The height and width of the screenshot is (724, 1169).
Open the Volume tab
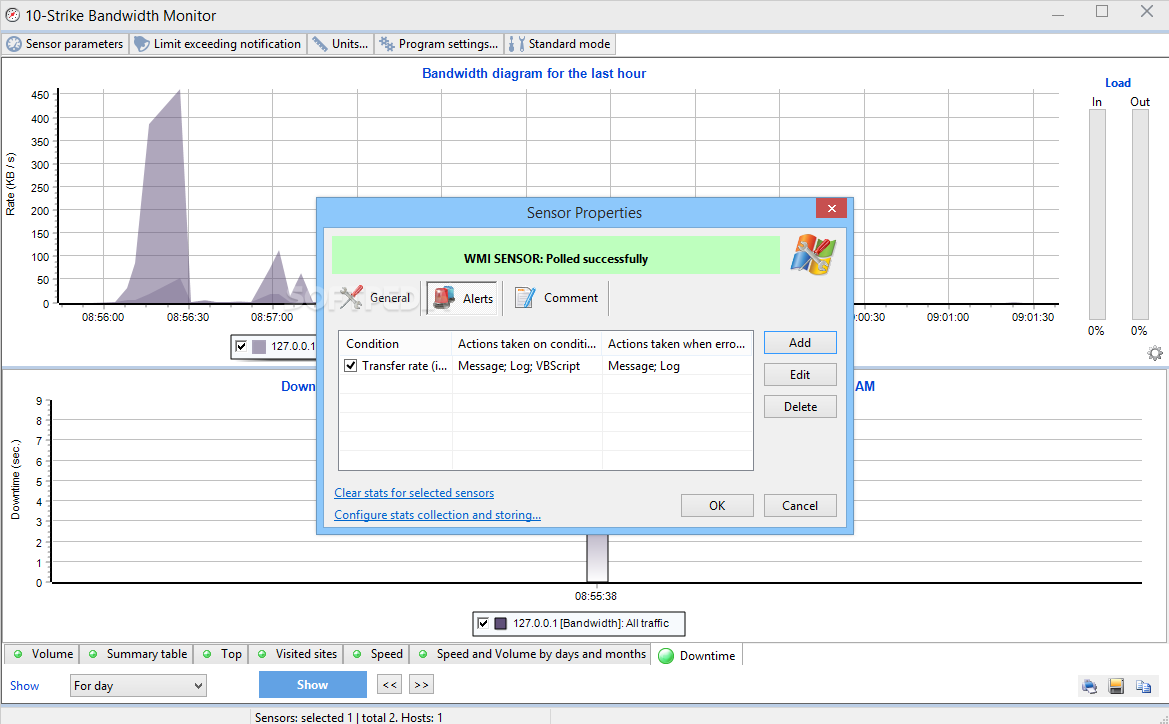click(x=42, y=655)
